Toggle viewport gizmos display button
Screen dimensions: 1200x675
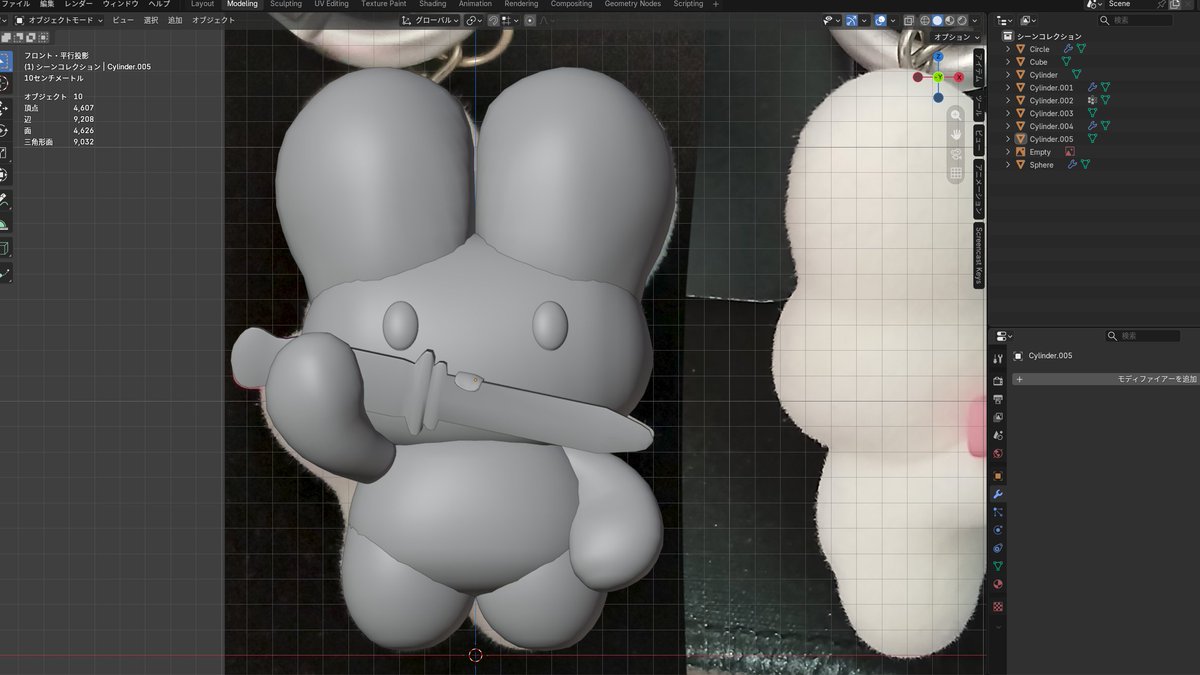coord(851,20)
